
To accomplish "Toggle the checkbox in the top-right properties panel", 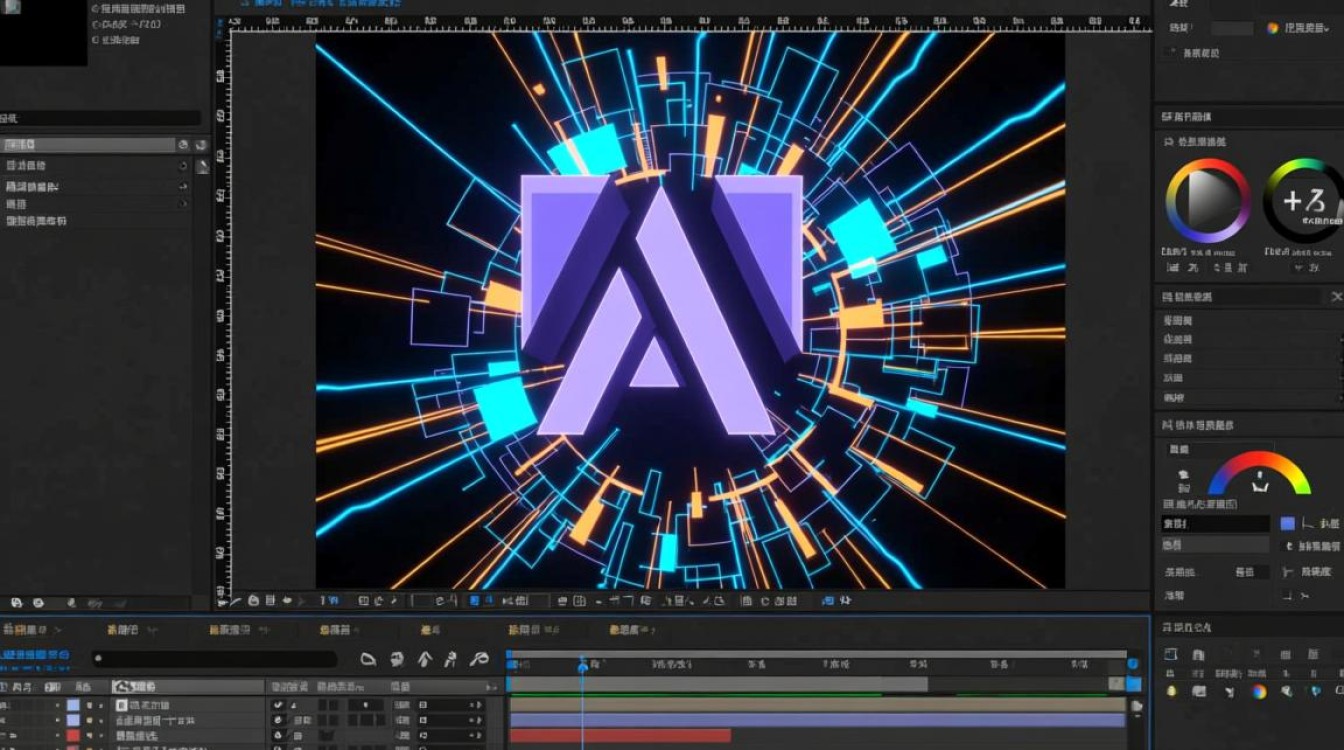I will pyautogui.click(x=1171, y=53).
